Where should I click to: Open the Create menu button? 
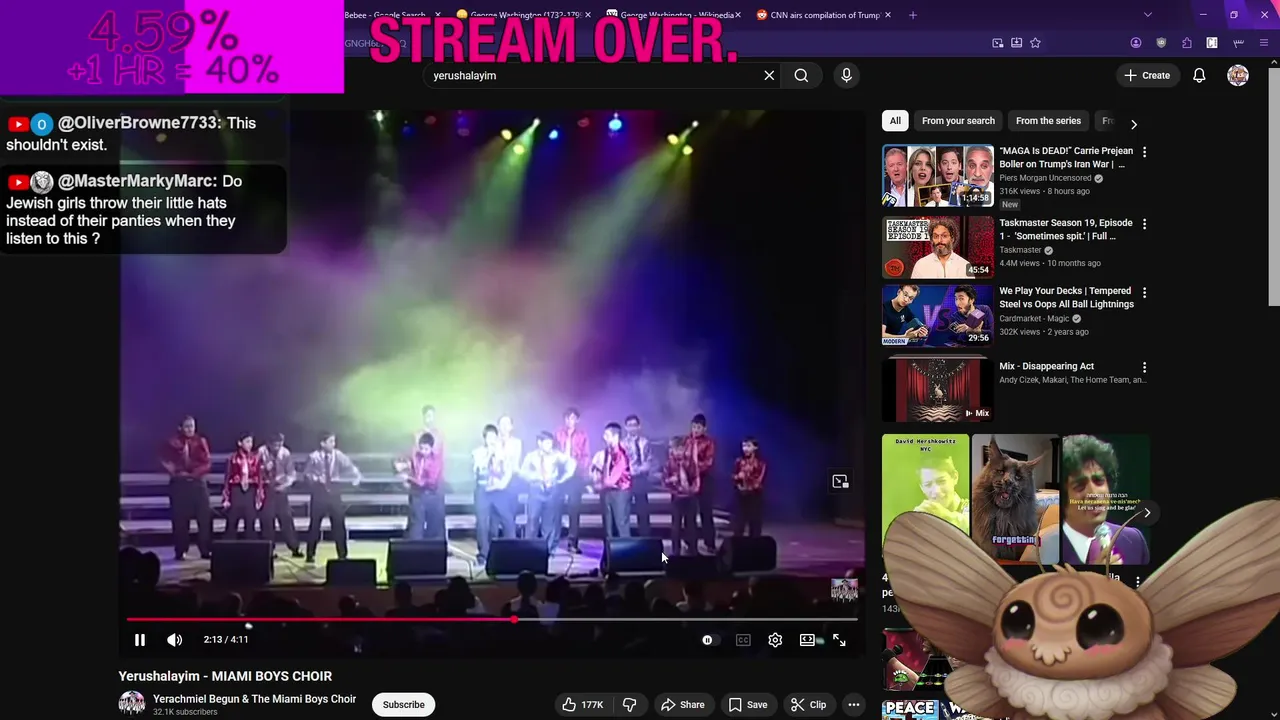(x=1146, y=75)
